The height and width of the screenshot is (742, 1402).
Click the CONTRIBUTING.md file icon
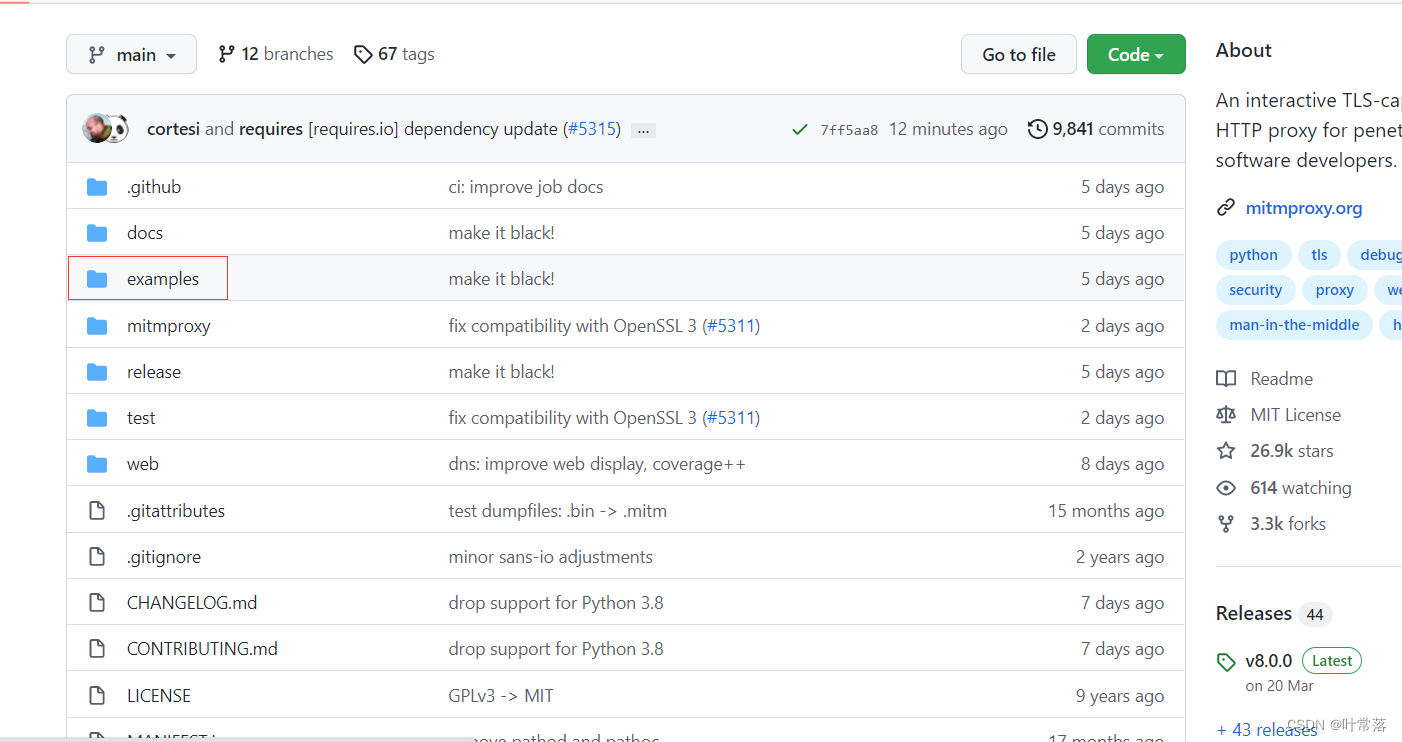point(97,649)
